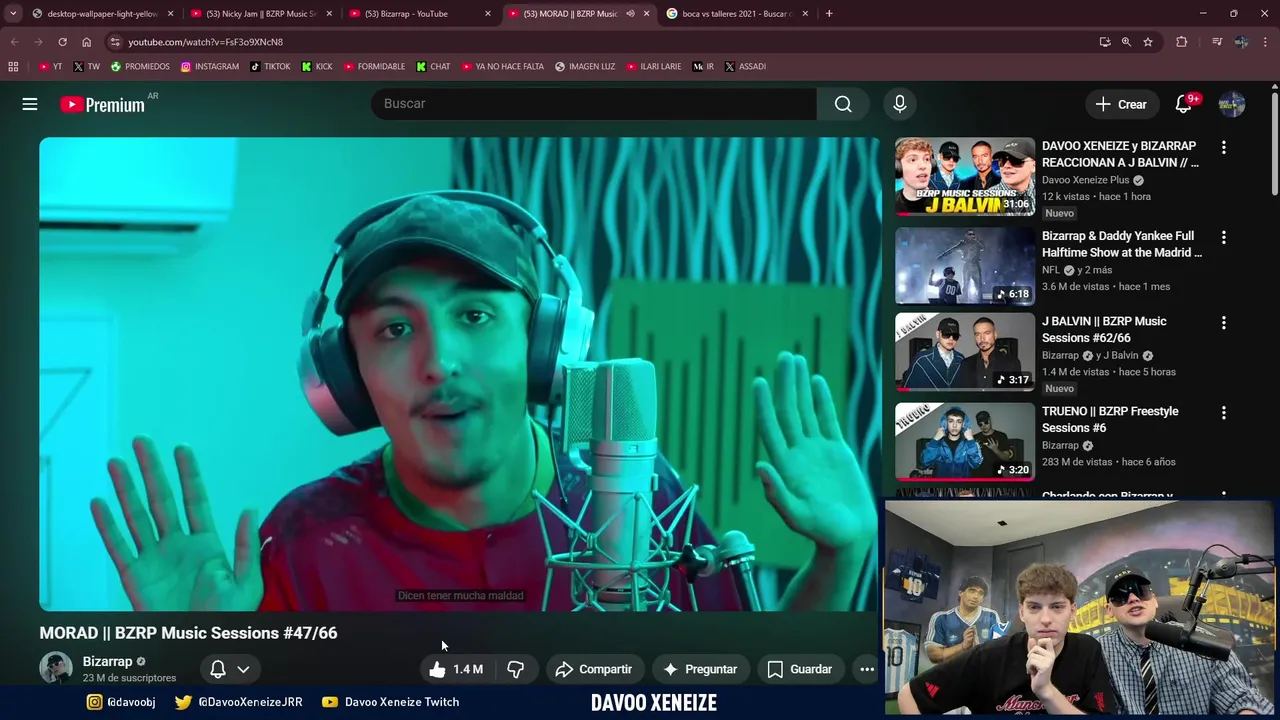
Task: Open the TW bookmark
Action: pos(86,66)
